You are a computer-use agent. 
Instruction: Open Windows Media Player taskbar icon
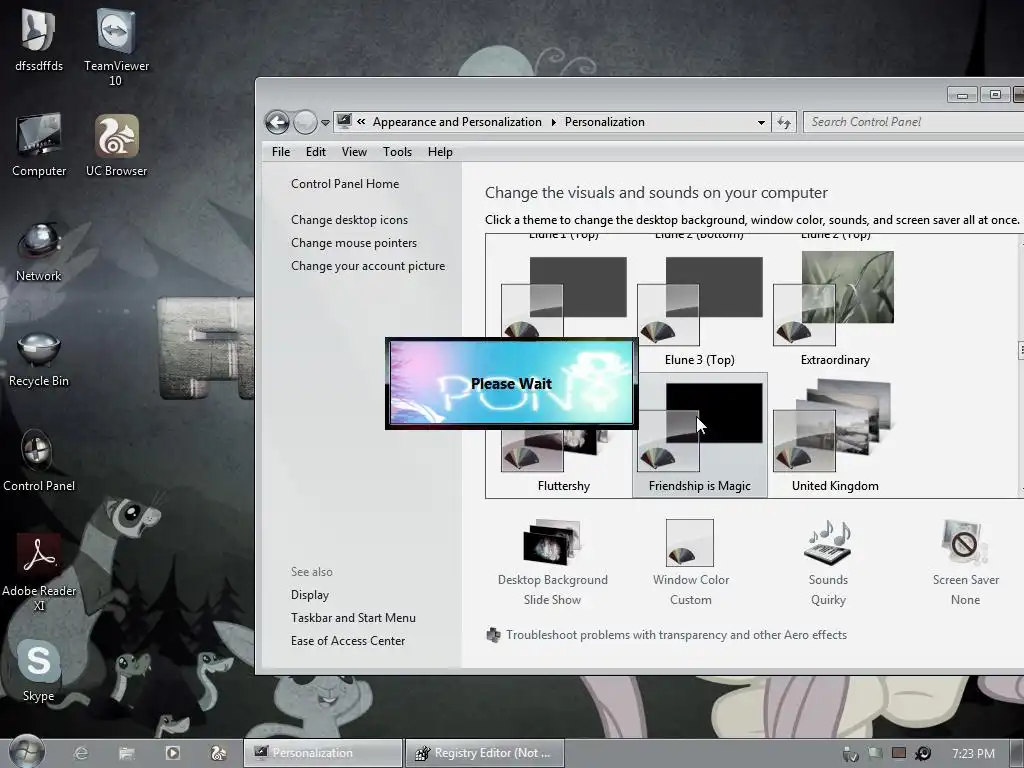[x=172, y=753]
